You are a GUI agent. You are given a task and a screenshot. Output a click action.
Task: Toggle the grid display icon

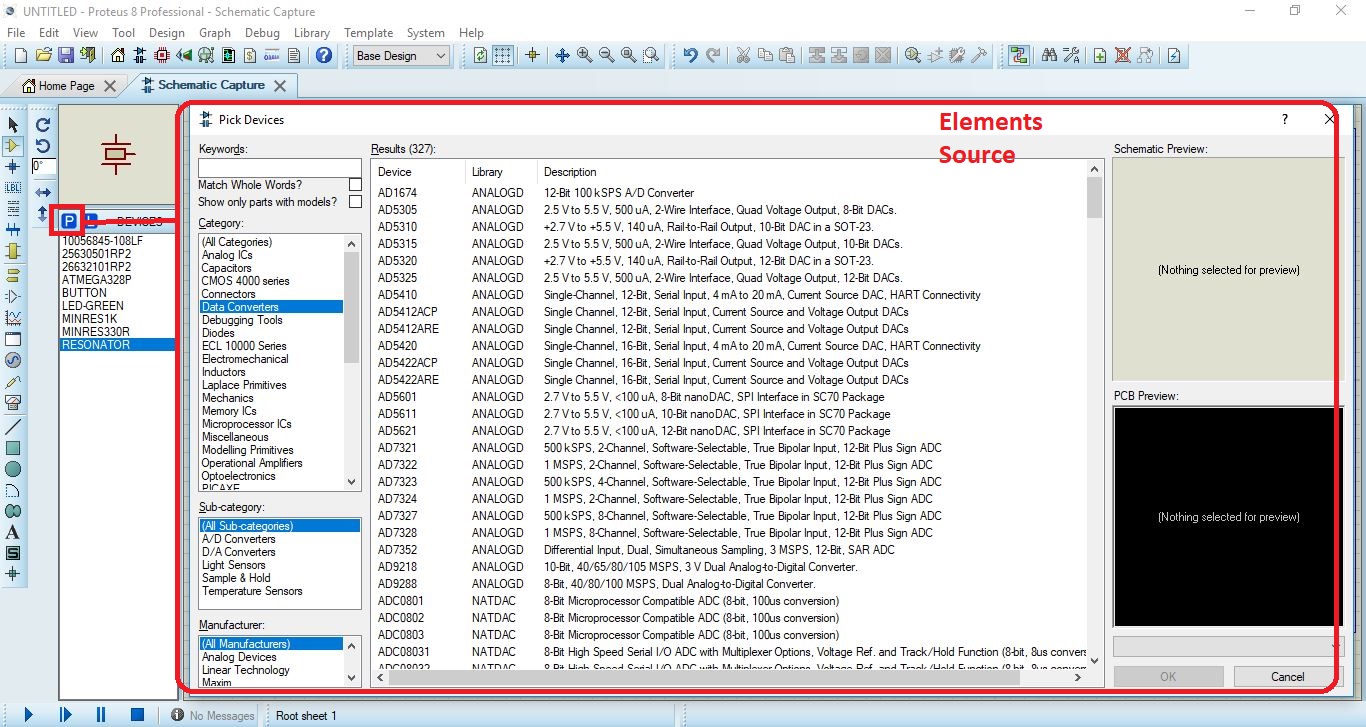[503, 56]
